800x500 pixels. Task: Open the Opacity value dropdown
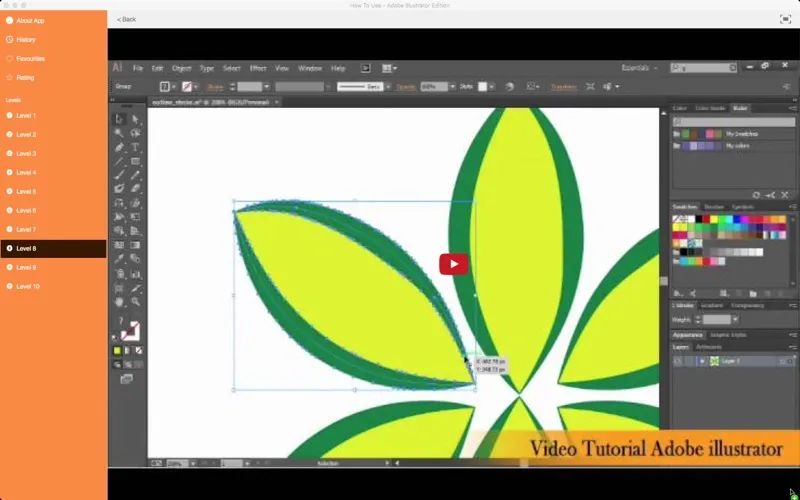[x=452, y=87]
